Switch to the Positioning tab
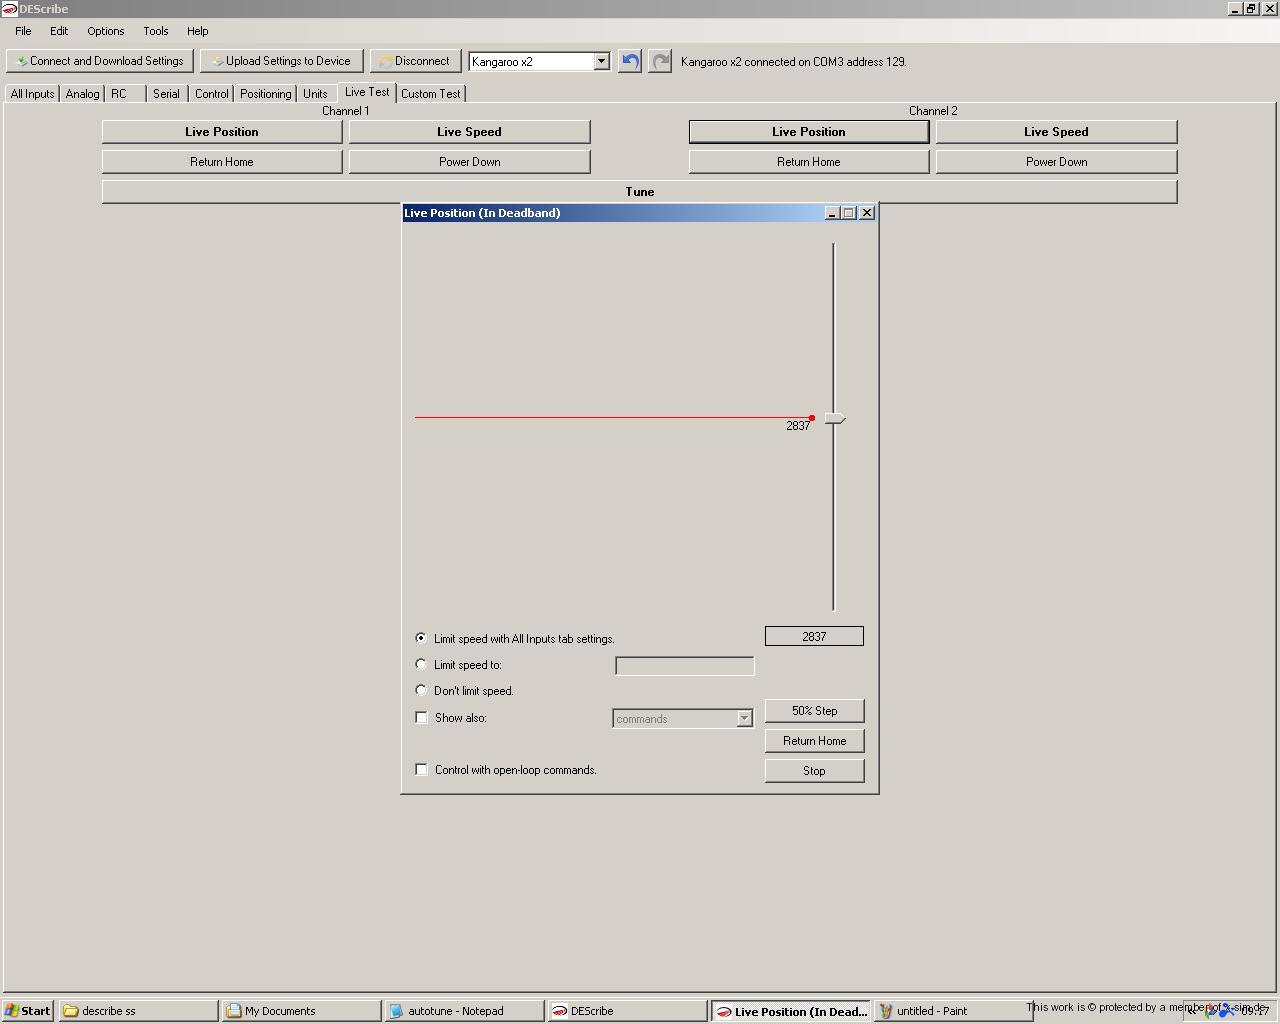1280x1024 pixels. [x=265, y=94]
